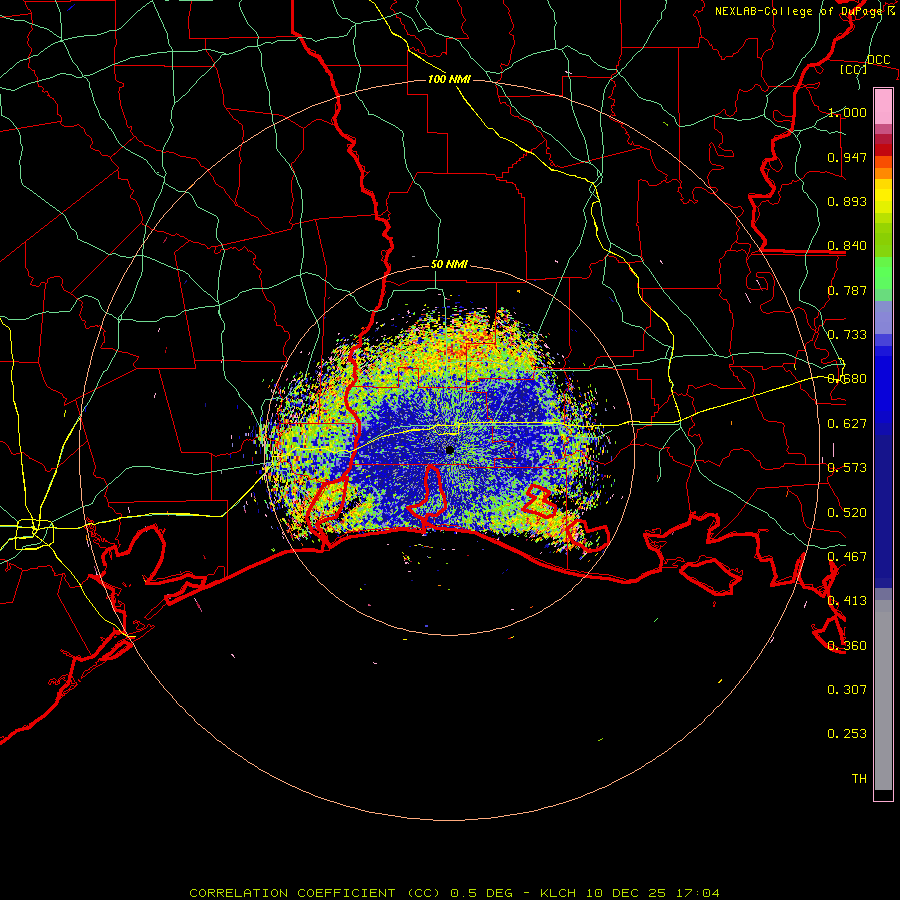The height and width of the screenshot is (900, 900).
Task: Select the 0.360 legend value
Action: pos(847,646)
